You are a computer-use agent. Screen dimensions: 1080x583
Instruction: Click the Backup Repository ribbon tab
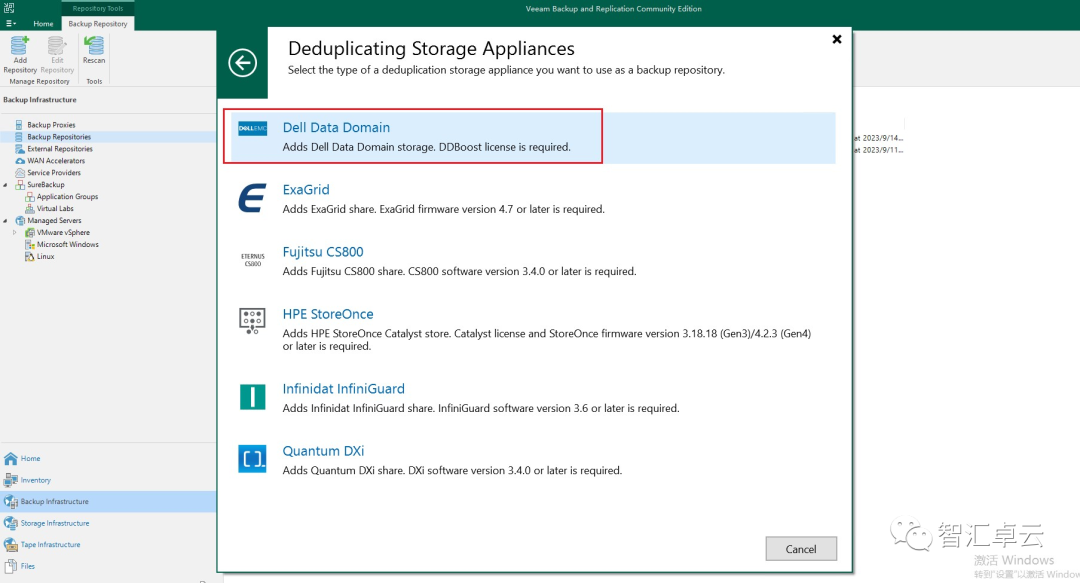pyautogui.click(x=97, y=24)
